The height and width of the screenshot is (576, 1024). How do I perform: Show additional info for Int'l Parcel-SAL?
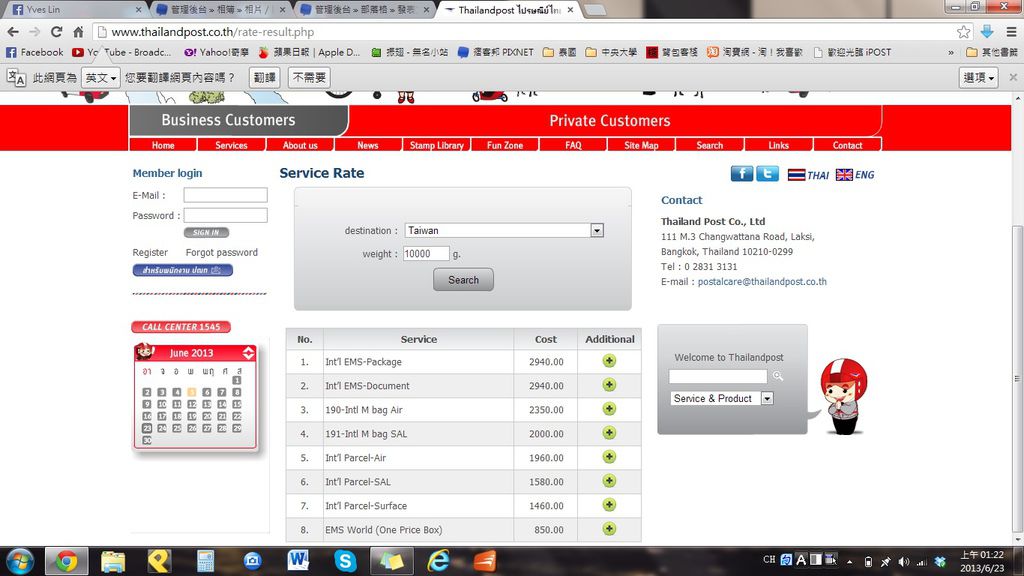(x=609, y=481)
